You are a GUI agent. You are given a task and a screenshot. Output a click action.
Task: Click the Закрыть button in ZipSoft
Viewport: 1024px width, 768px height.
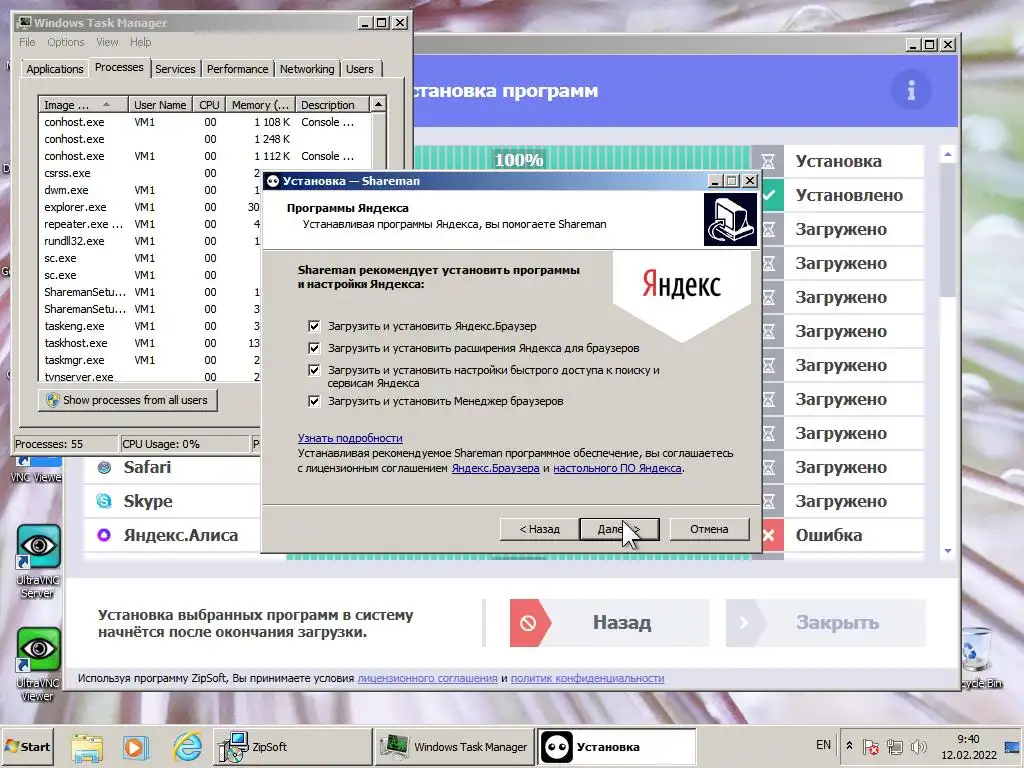(x=825, y=623)
